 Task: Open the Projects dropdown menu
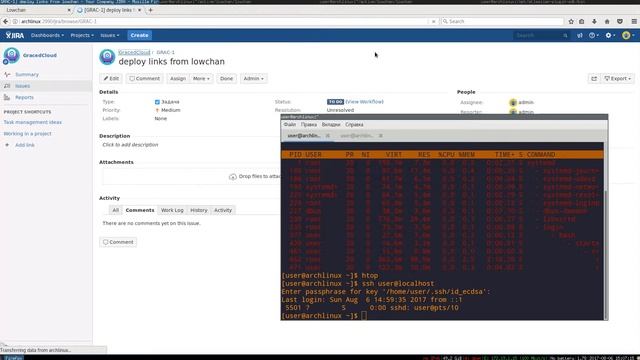pyautogui.click(x=82, y=36)
